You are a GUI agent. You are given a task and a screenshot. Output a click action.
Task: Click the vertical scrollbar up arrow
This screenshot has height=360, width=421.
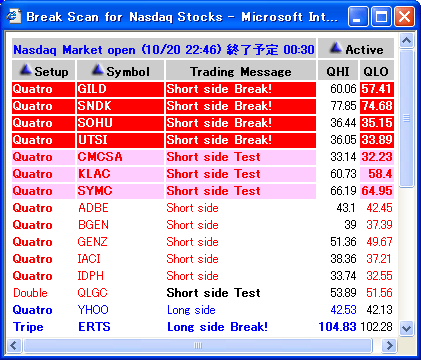(x=406, y=41)
